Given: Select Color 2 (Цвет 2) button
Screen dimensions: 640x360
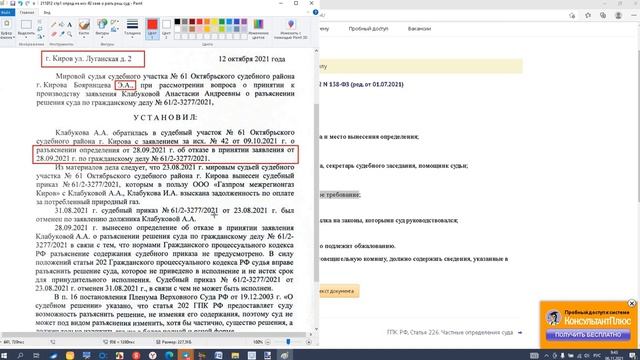Looking at the screenshot, I should click(x=166, y=29).
